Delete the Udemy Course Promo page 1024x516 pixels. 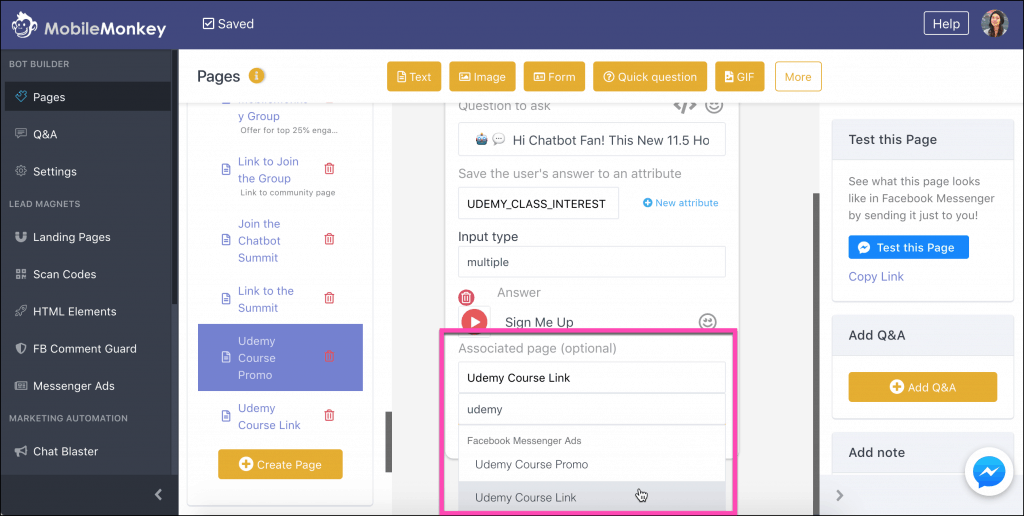pos(329,357)
